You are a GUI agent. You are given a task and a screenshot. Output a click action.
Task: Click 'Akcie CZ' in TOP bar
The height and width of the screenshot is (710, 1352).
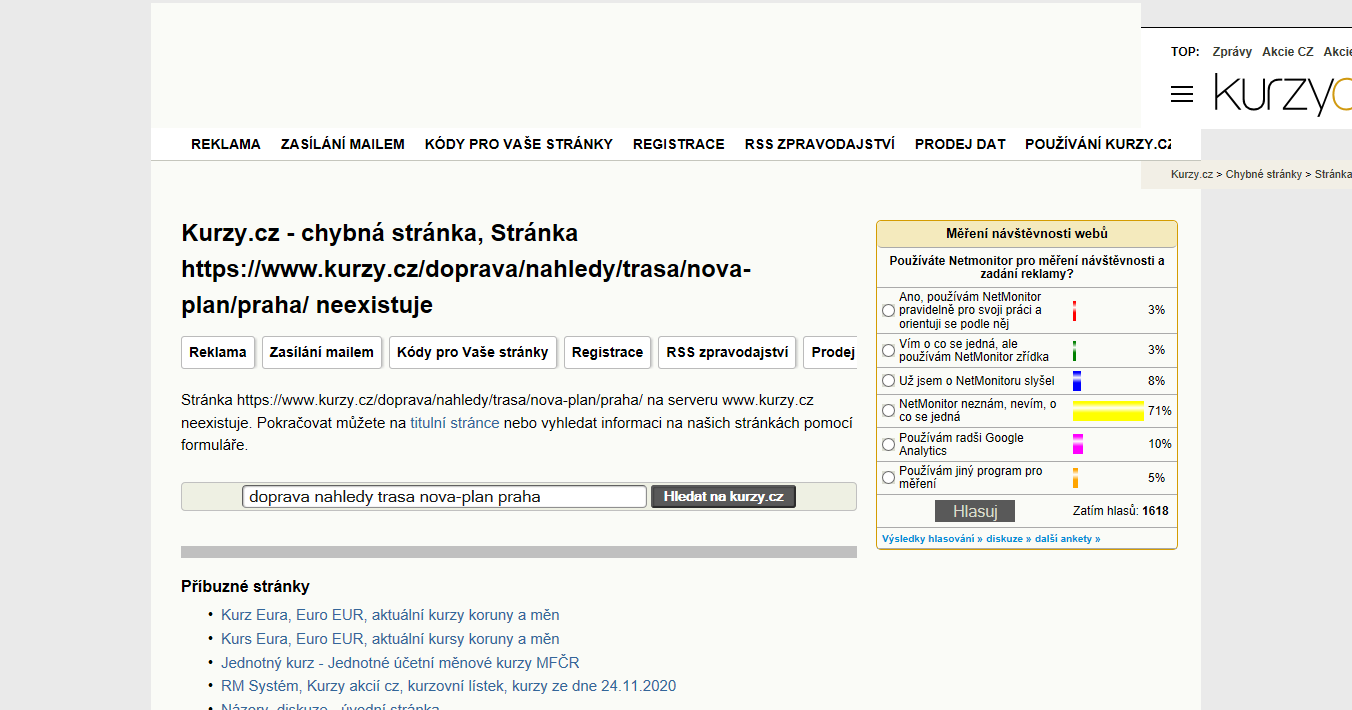pos(1288,52)
